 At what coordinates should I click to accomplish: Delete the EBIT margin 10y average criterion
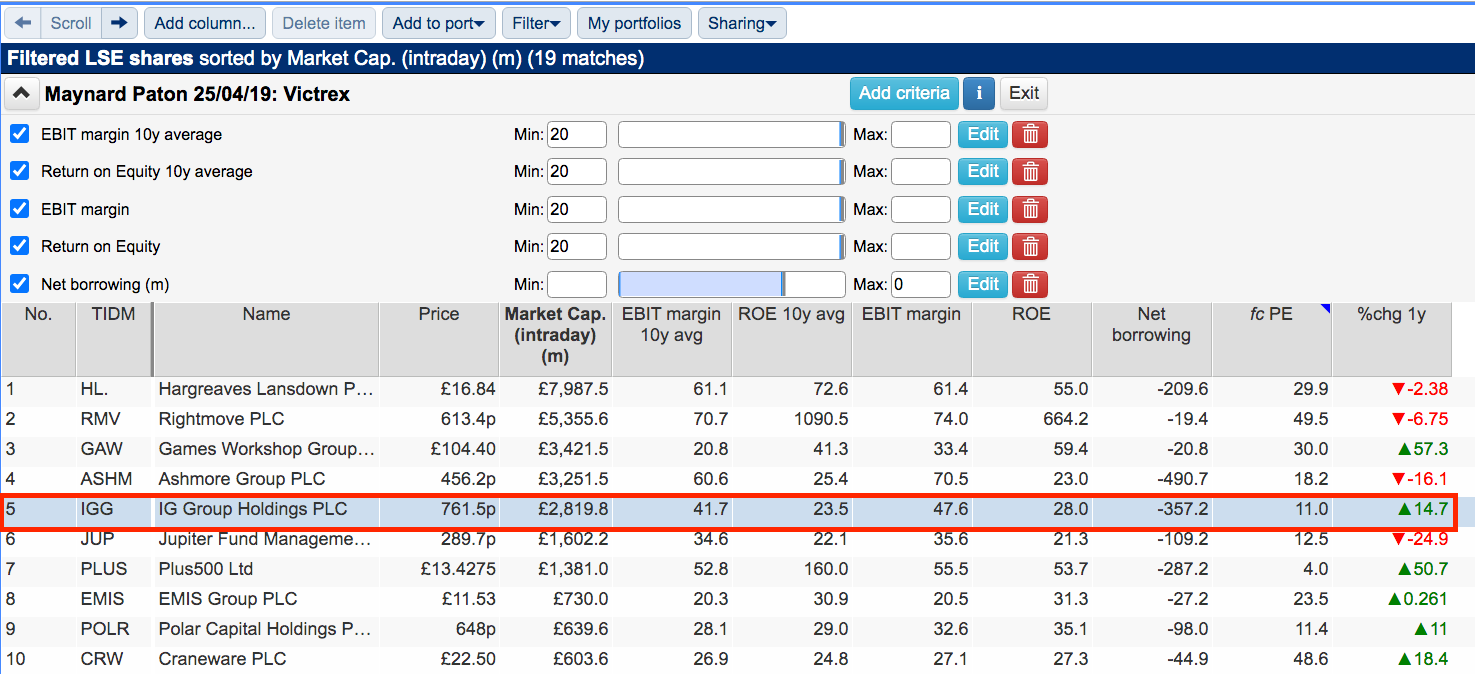(x=1030, y=134)
